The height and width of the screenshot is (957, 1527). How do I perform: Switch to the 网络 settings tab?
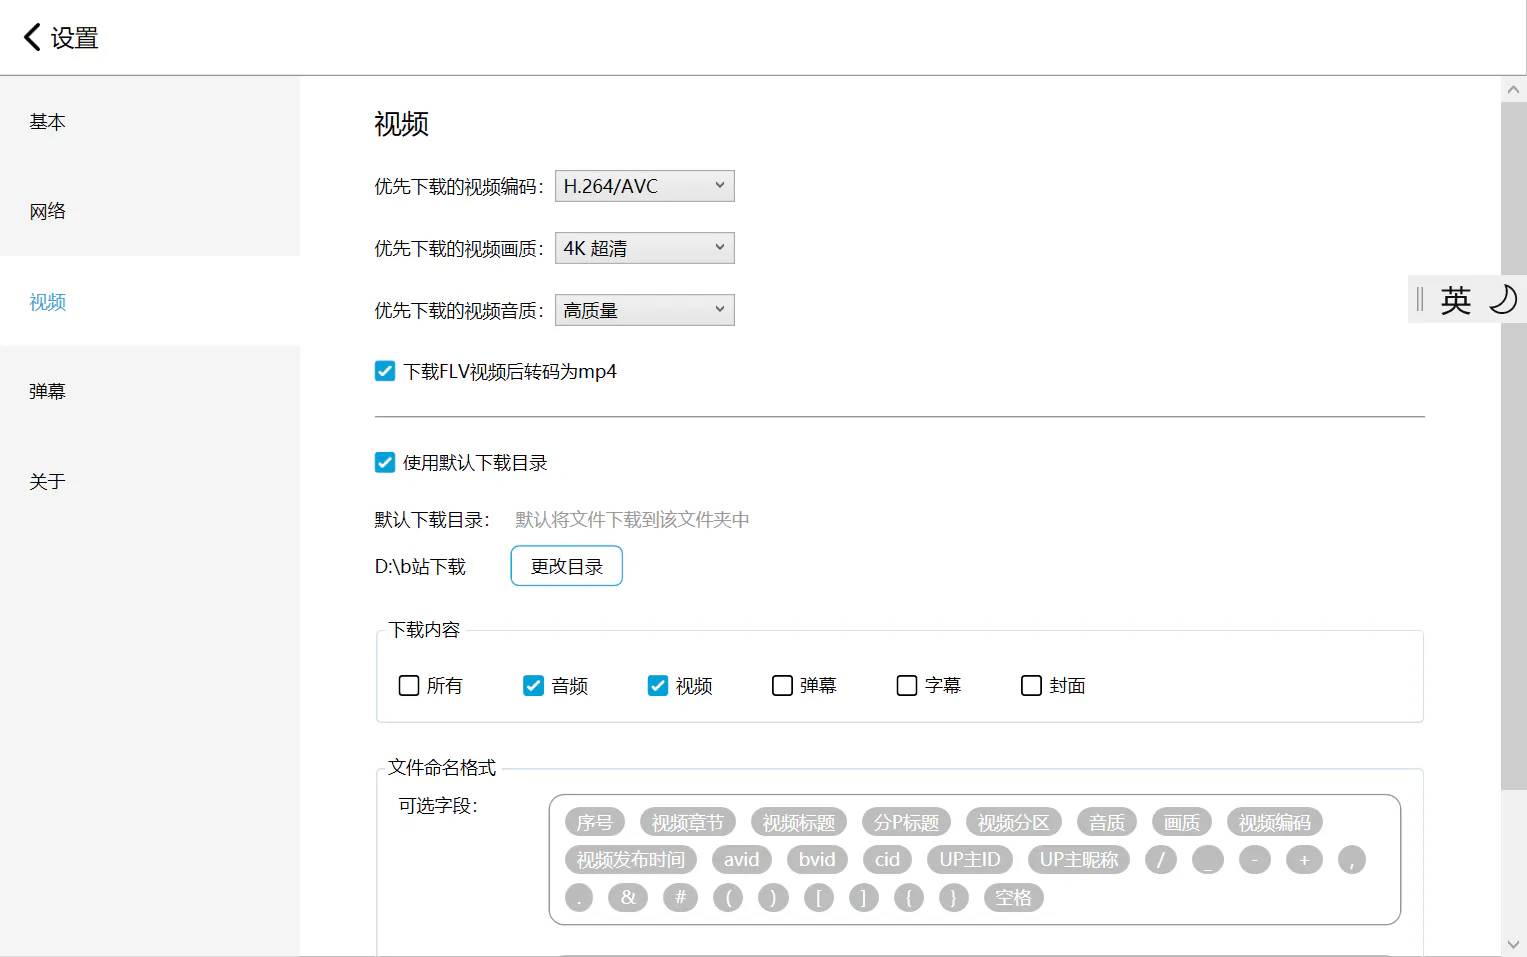tap(48, 211)
